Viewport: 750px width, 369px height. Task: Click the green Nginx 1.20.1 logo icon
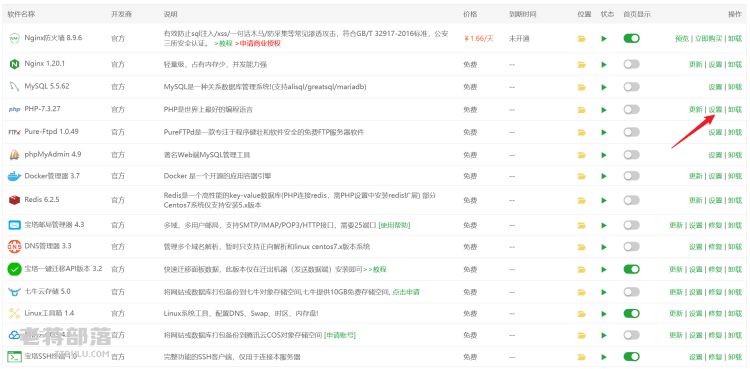14,64
